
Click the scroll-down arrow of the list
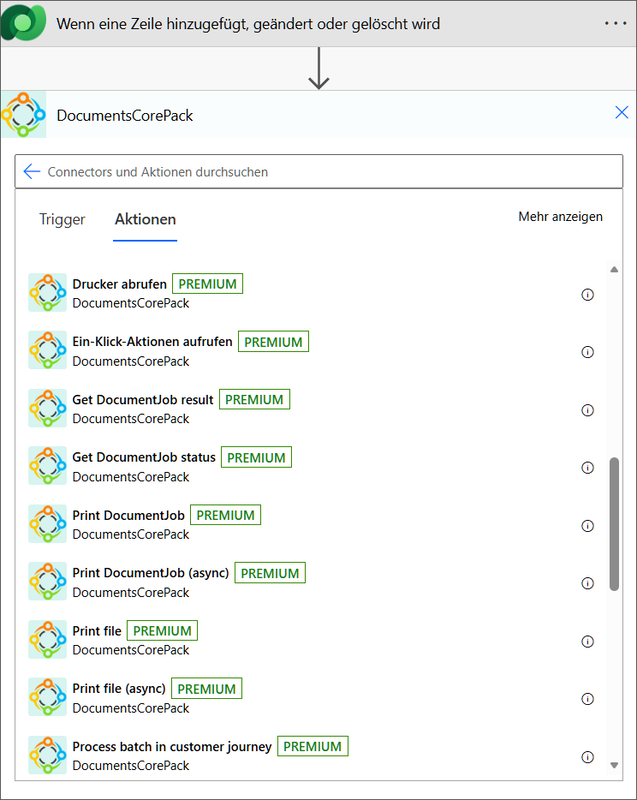(614, 765)
